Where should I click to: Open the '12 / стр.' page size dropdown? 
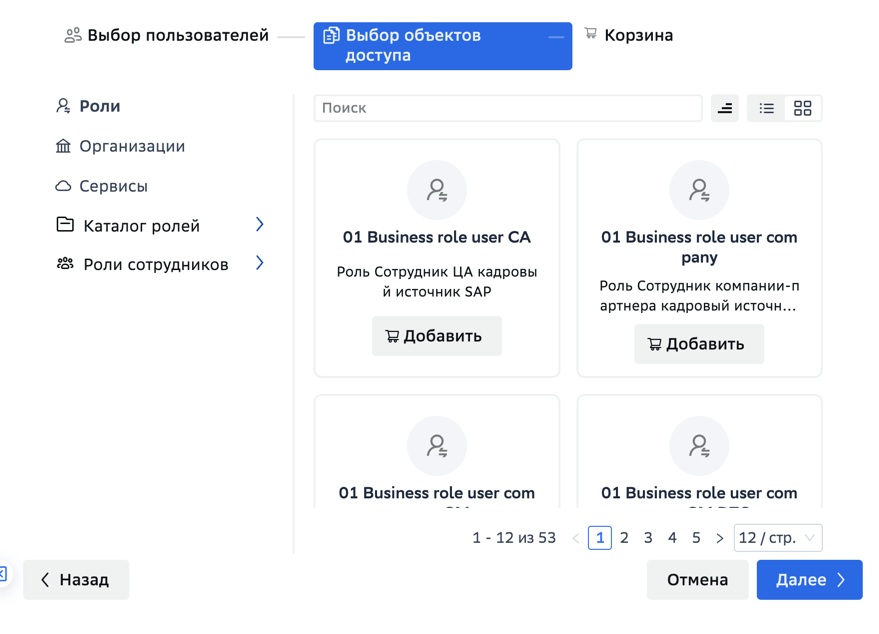point(778,538)
